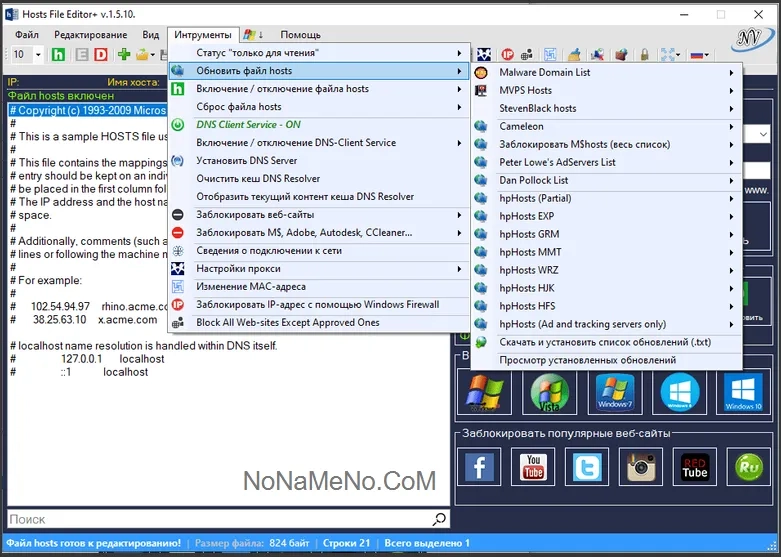Image resolution: width=781 pixels, height=557 pixels.
Task: Click the Facebook block icon
Action: 481,468
